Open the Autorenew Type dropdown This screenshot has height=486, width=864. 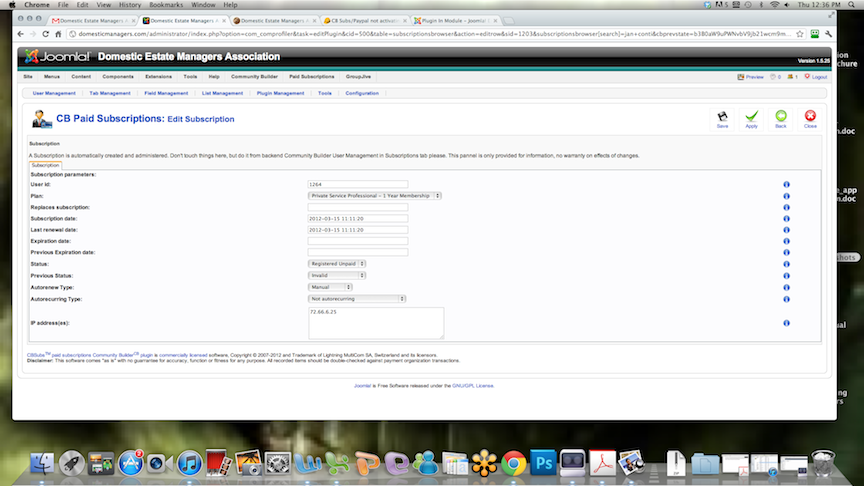[x=330, y=287]
